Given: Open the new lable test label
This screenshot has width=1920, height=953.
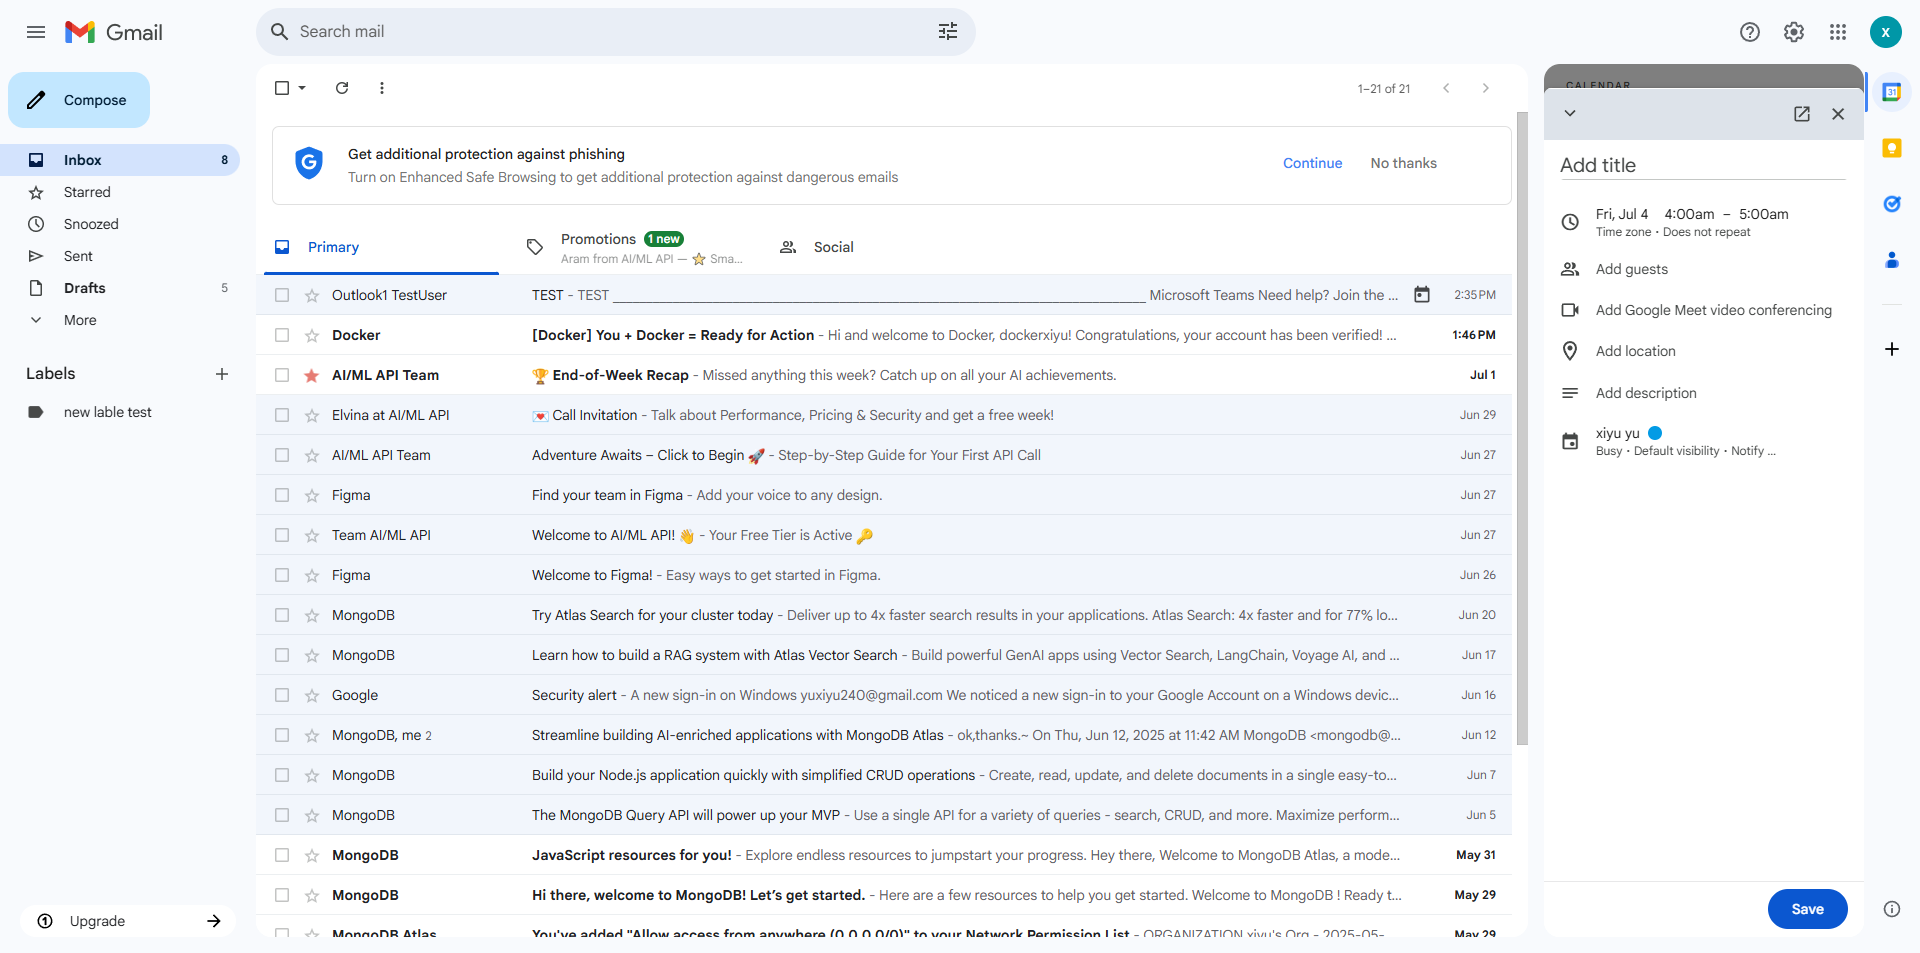Looking at the screenshot, I should [107, 412].
